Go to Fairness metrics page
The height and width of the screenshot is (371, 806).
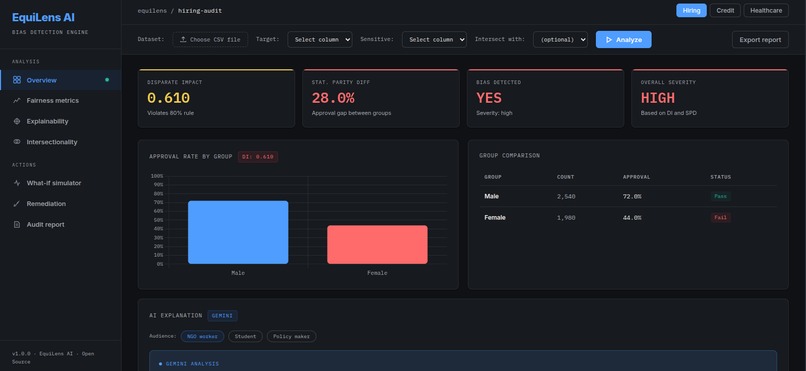click(61, 101)
